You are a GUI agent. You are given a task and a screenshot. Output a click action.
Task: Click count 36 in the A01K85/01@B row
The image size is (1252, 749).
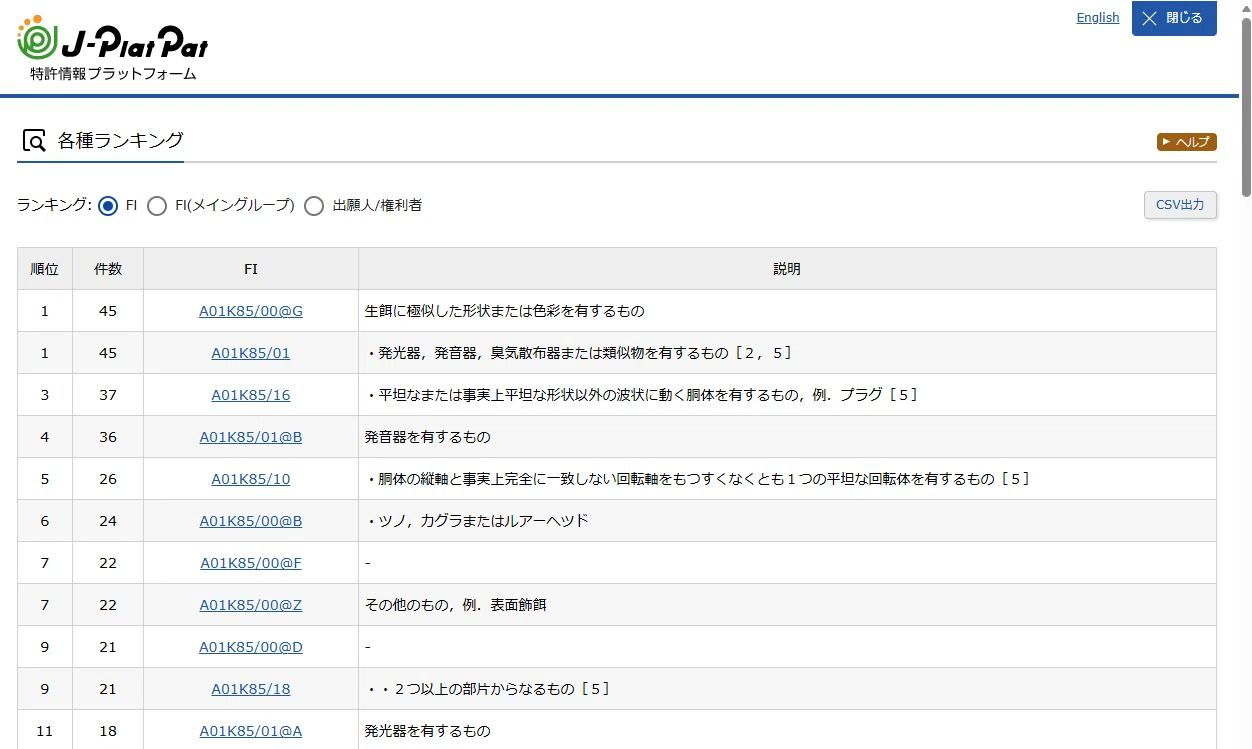(x=108, y=437)
